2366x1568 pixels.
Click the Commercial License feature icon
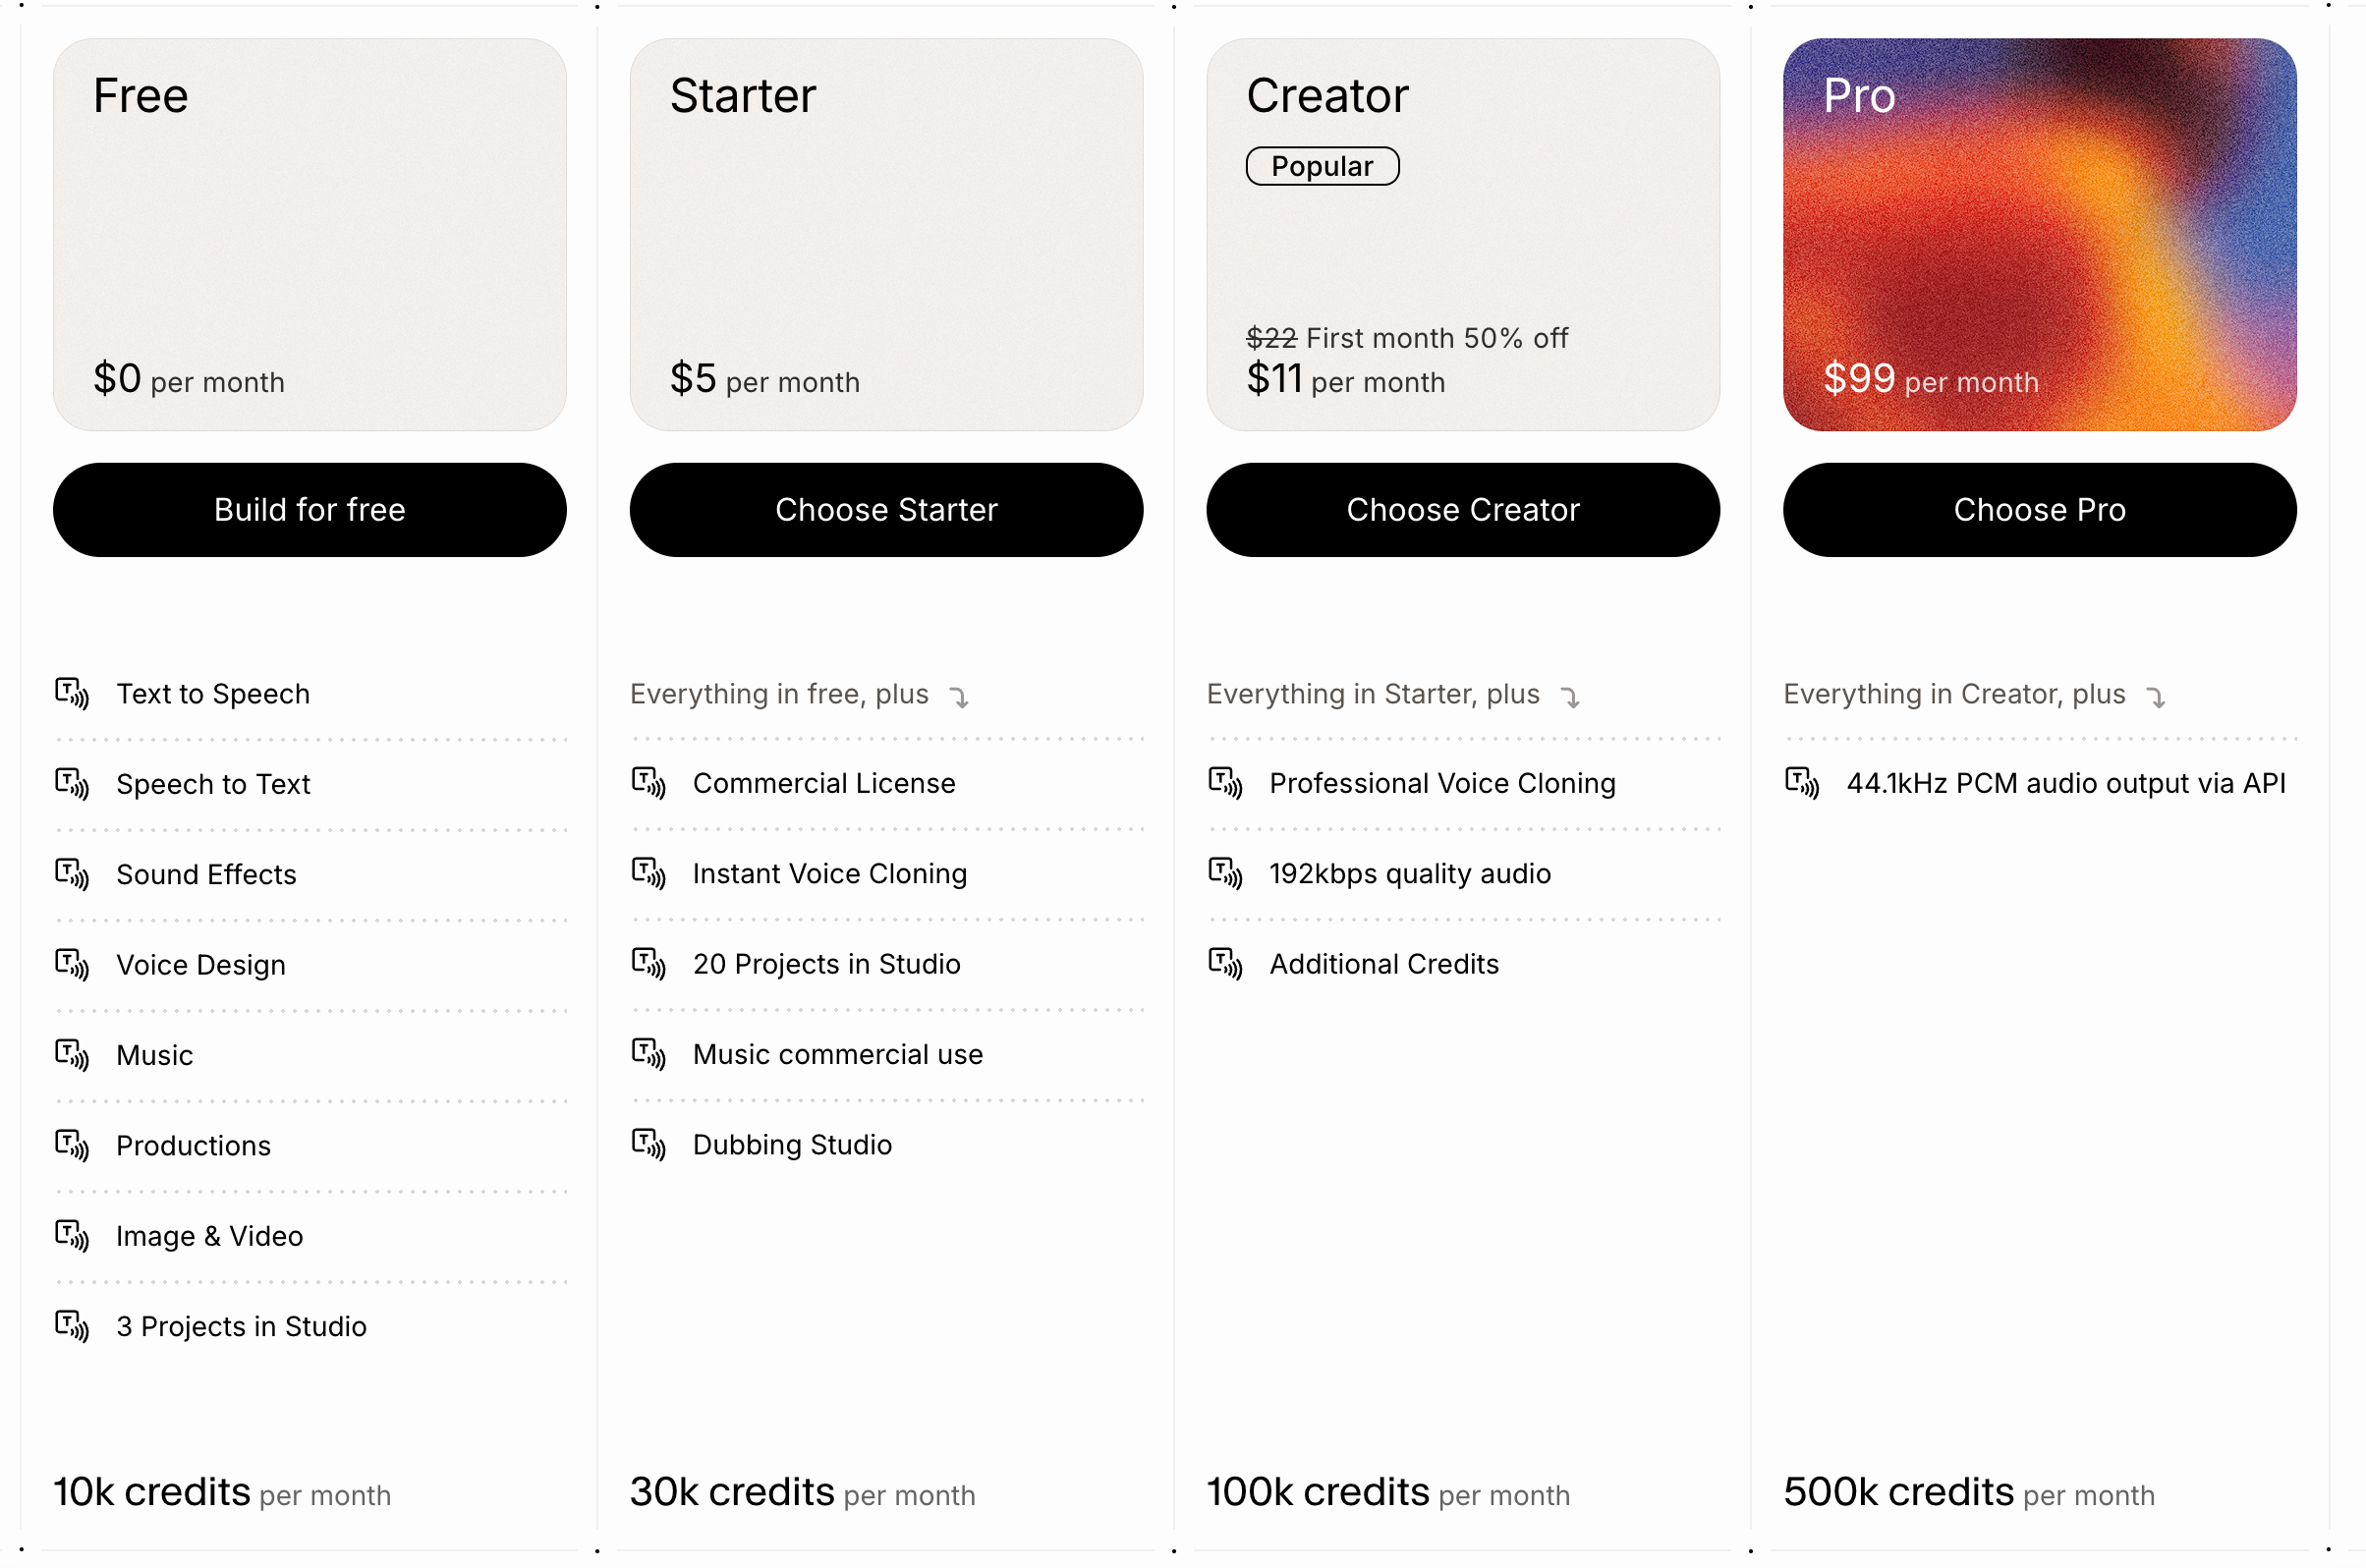(x=648, y=783)
